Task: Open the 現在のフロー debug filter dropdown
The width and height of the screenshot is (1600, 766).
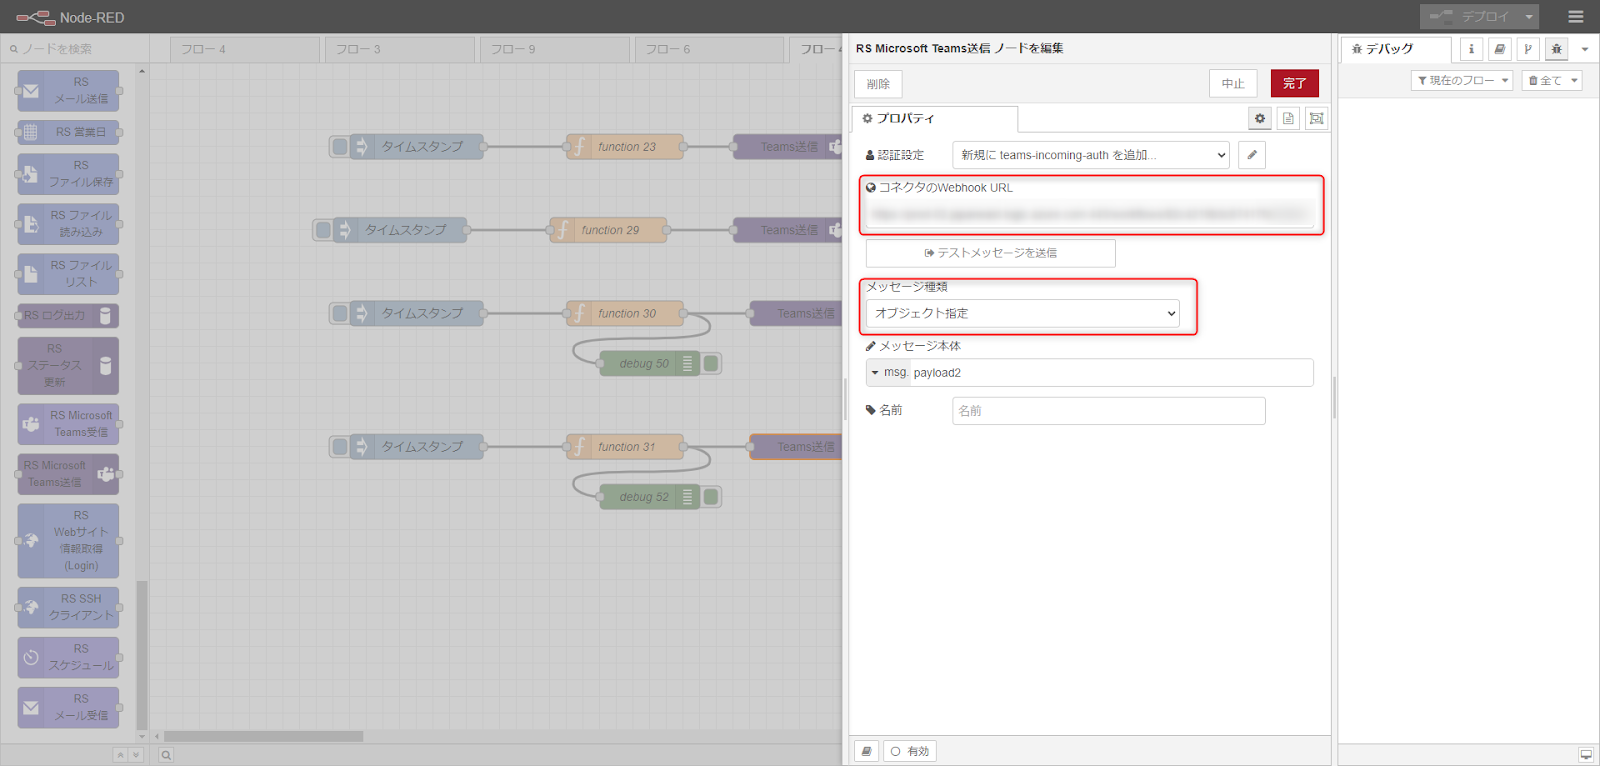Action: tap(1462, 81)
